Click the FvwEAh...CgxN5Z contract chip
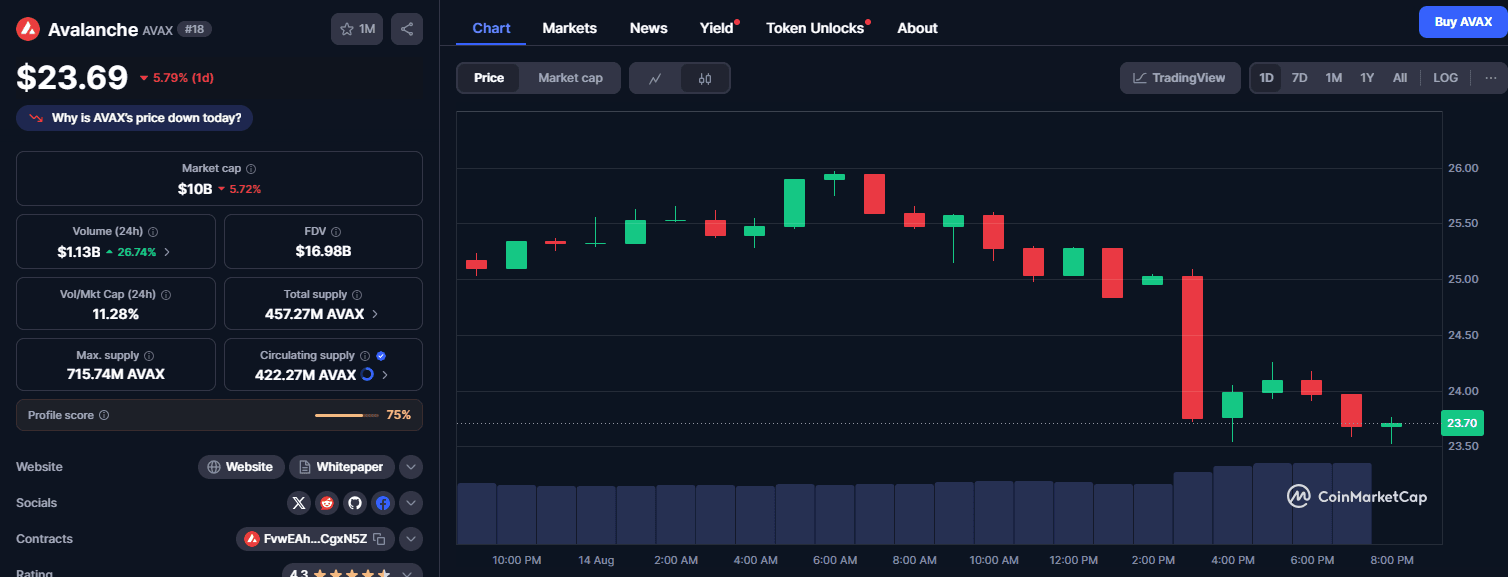The width and height of the screenshot is (1508, 577). pyautogui.click(x=315, y=539)
